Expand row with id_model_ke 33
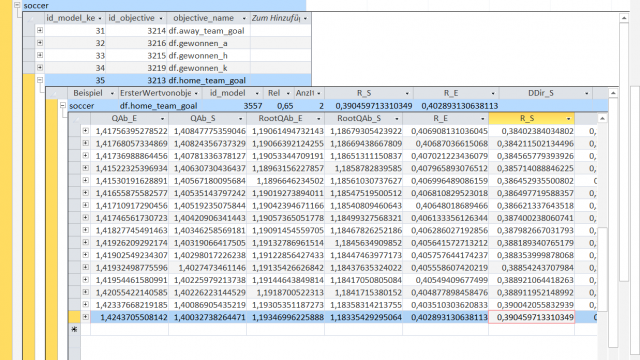 click(40, 55)
